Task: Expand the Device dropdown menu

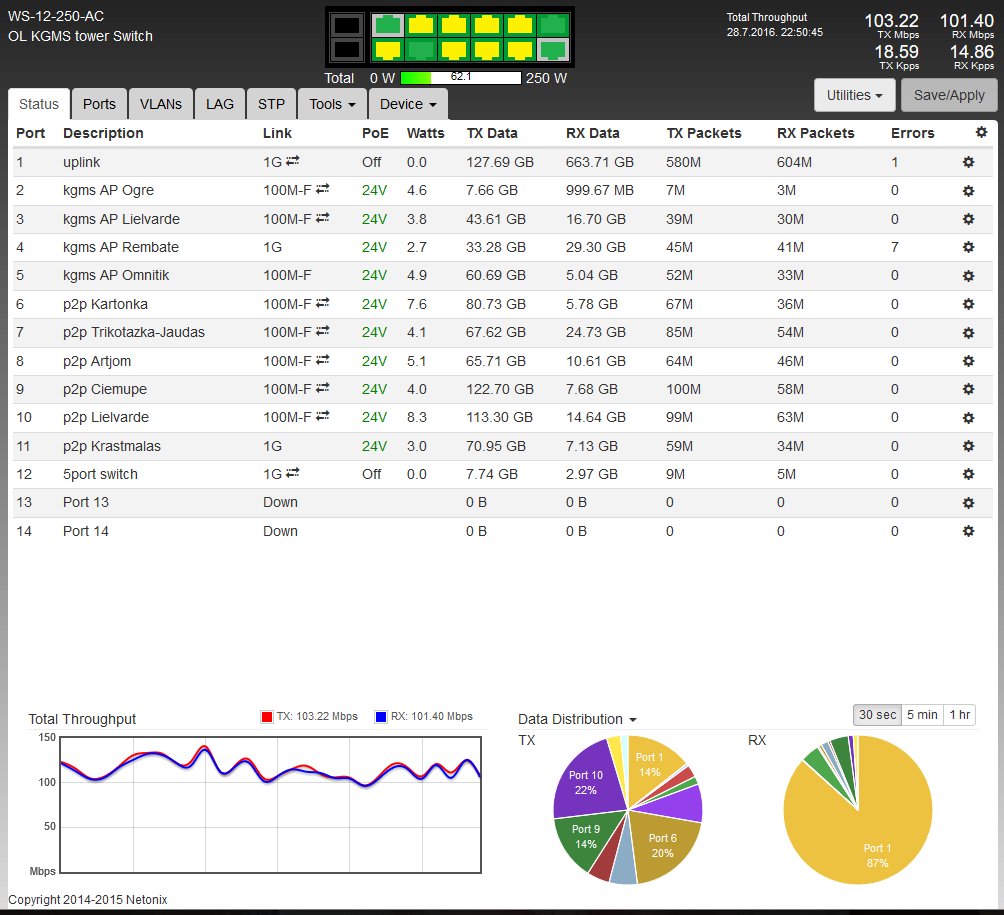Action: point(408,104)
